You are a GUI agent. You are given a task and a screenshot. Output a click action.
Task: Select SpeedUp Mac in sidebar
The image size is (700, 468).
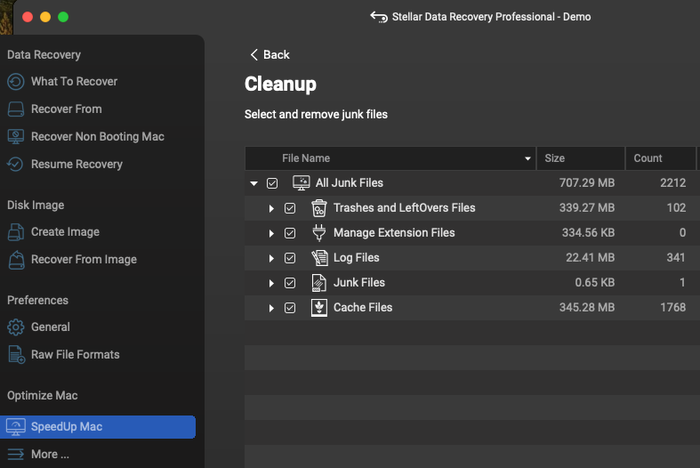[98, 427]
